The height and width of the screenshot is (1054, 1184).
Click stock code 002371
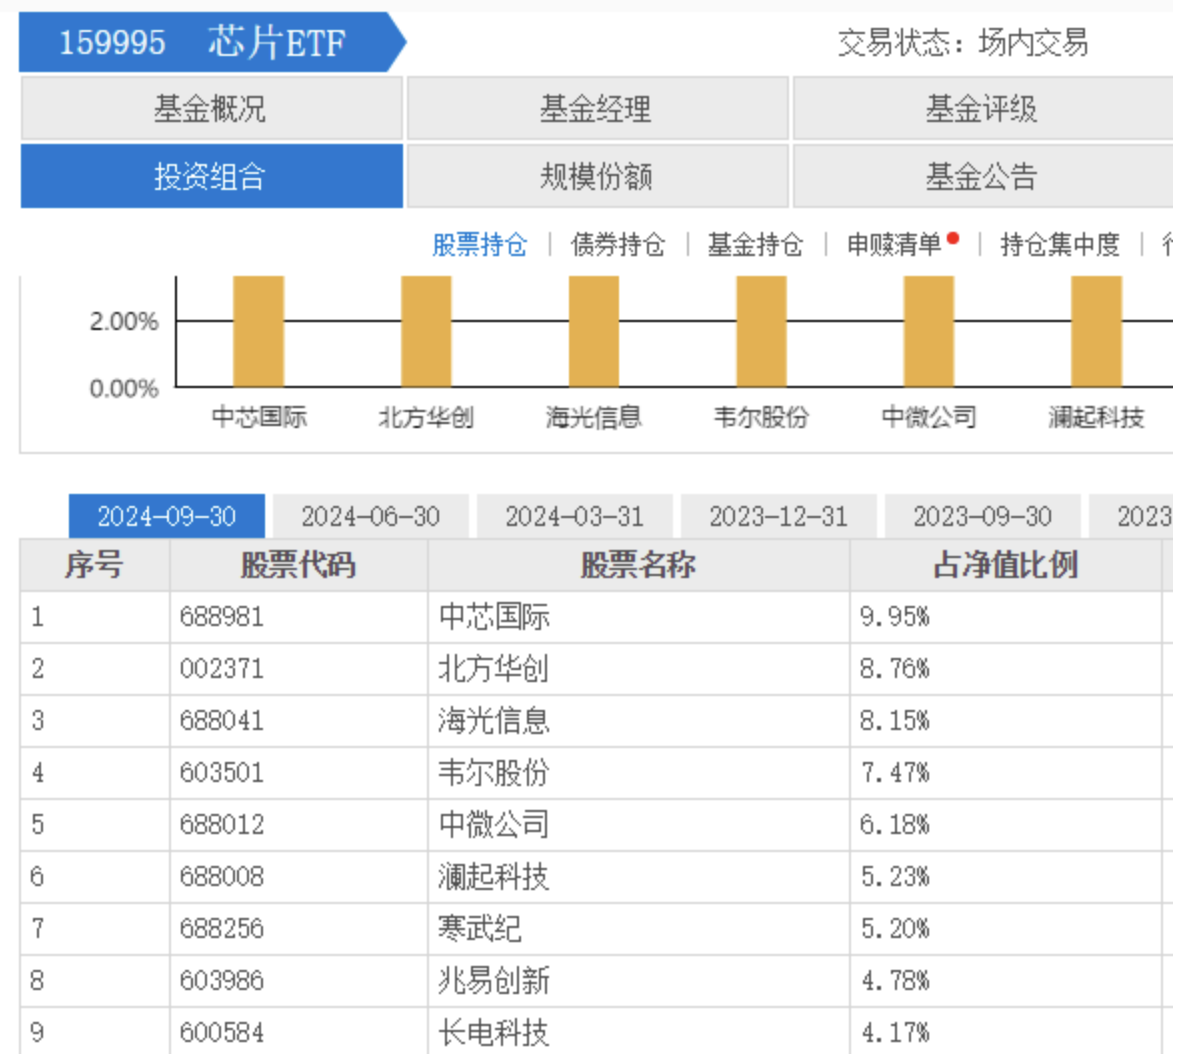coord(222,669)
